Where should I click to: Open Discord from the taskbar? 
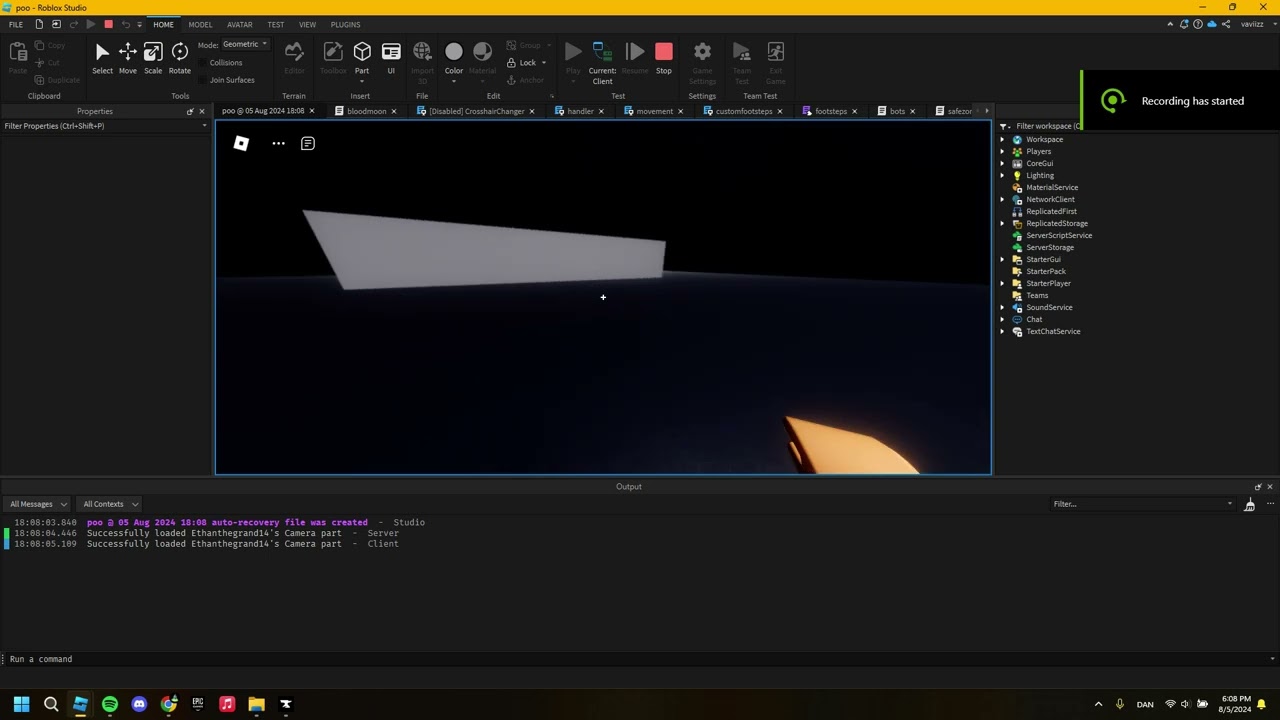pyautogui.click(x=139, y=704)
